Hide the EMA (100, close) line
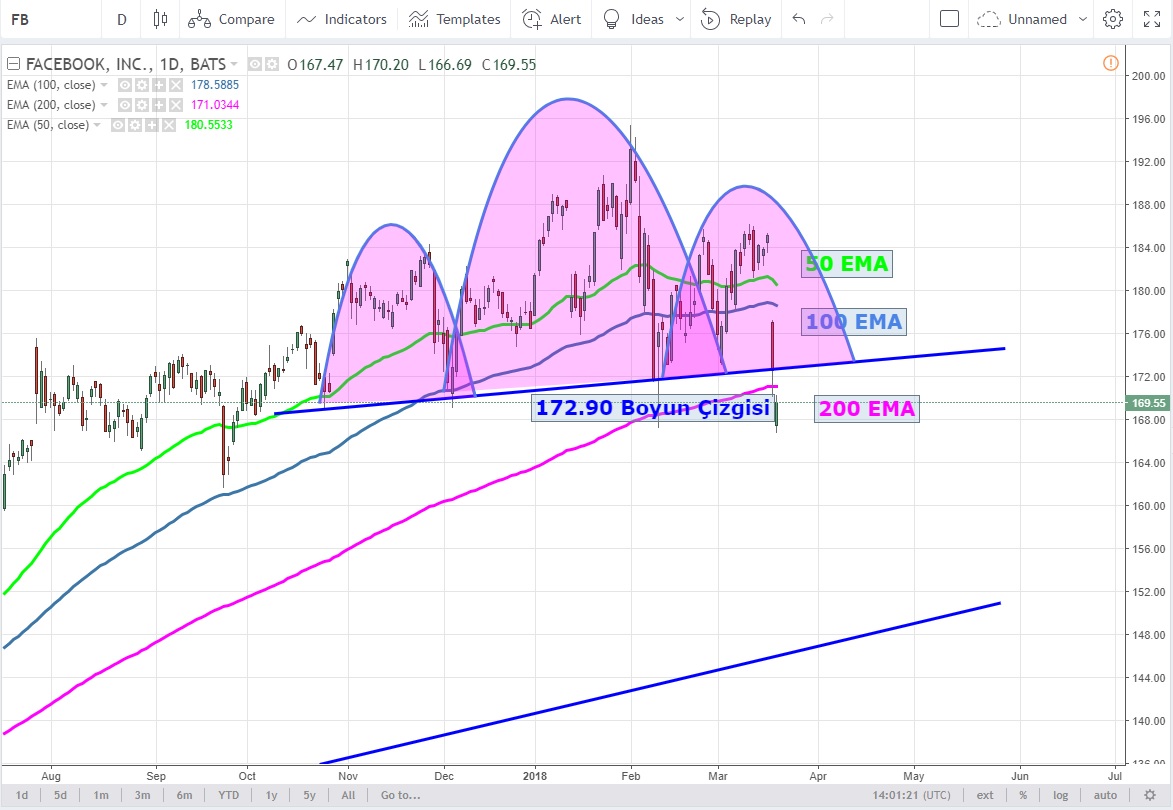This screenshot has height=810, width=1173. tap(125, 85)
